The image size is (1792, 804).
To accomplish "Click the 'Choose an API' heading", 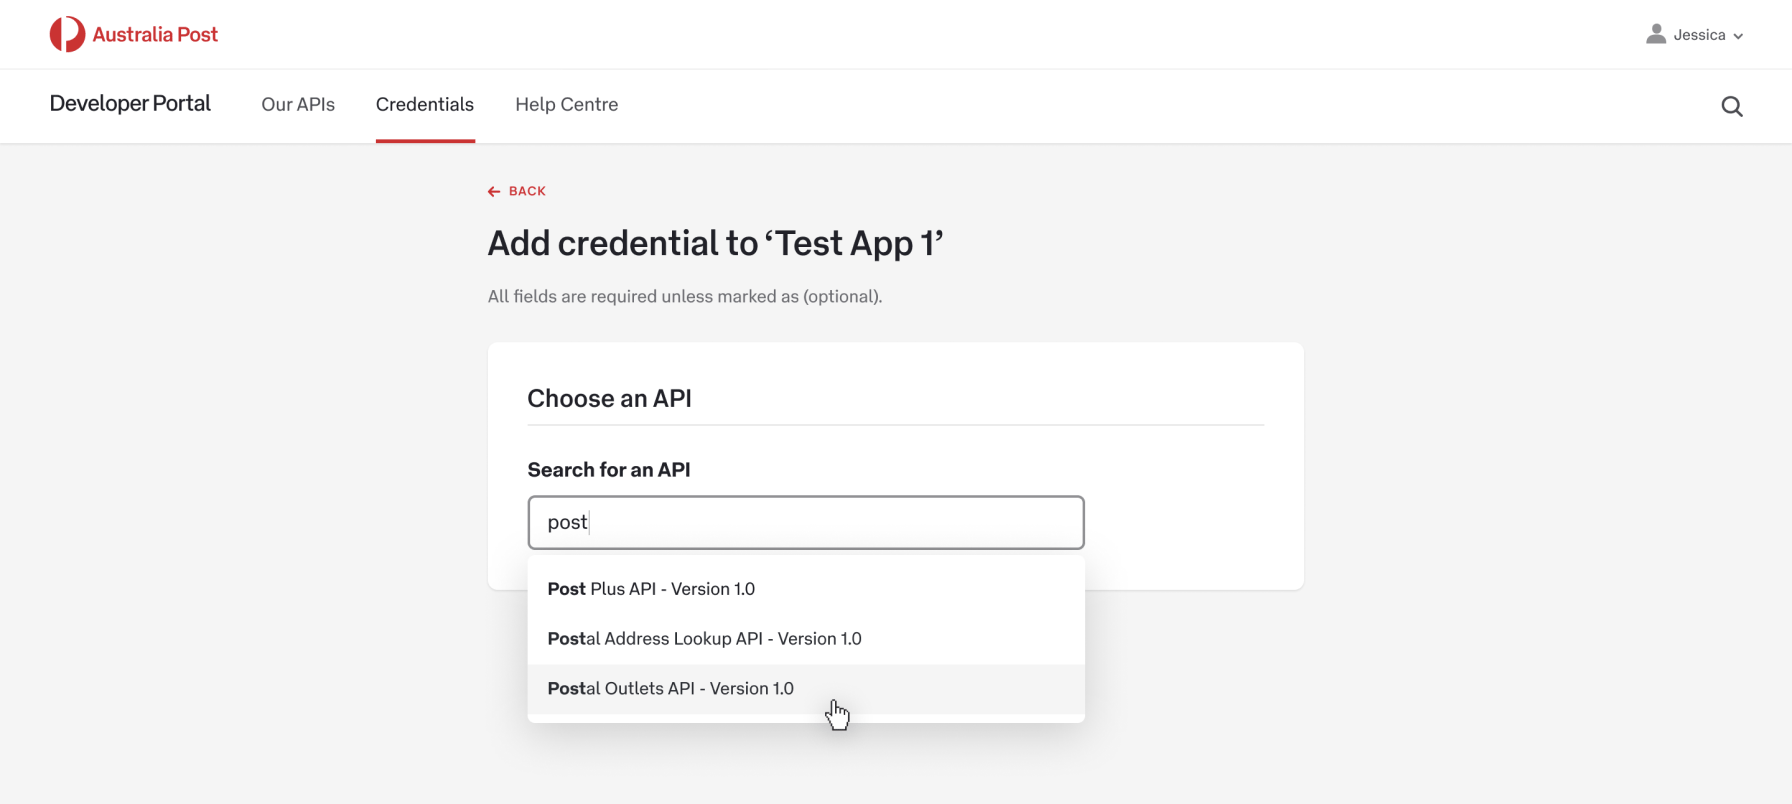I will pos(609,398).
